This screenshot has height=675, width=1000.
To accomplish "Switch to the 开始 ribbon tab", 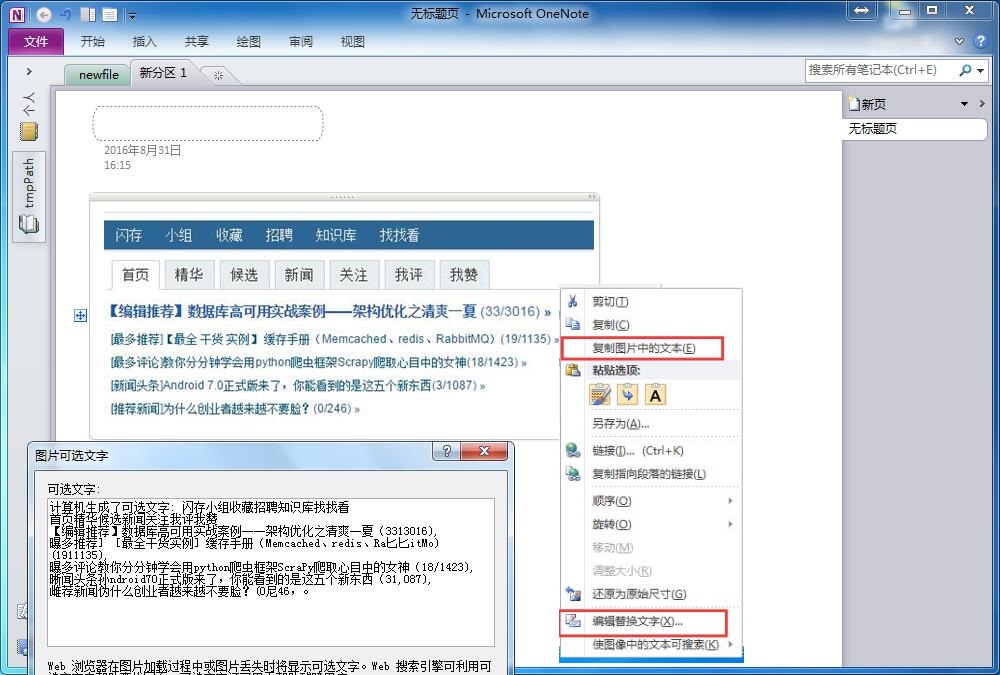I will click(x=92, y=41).
